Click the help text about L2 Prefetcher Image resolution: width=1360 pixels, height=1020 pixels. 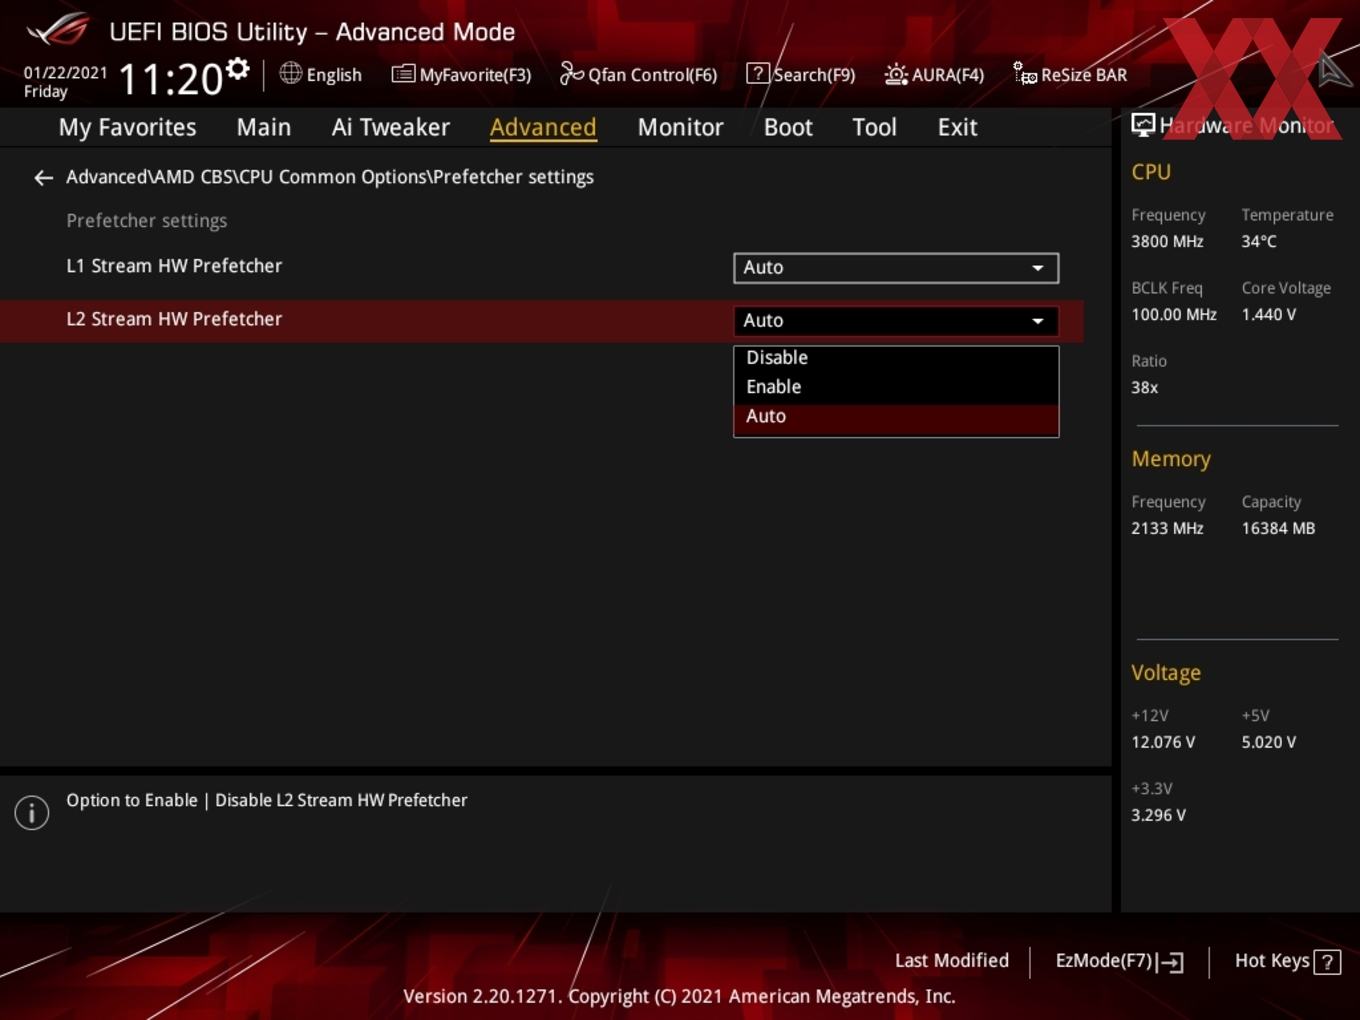pyautogui.click(x=267, y=800)
